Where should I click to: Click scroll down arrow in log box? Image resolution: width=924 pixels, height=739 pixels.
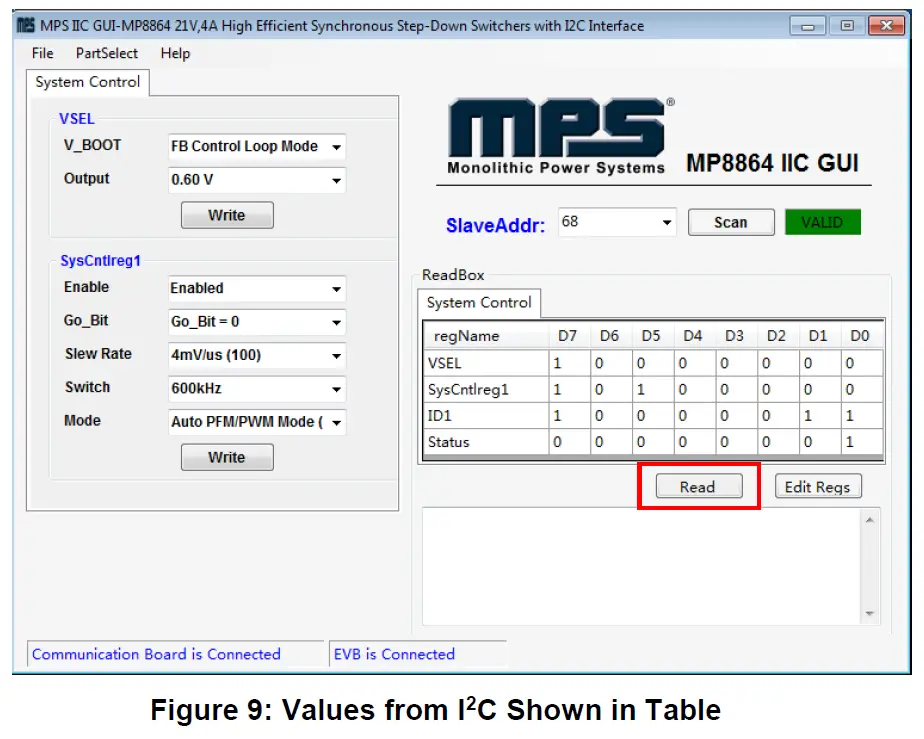pyautogui.click(x=870, y=614)
